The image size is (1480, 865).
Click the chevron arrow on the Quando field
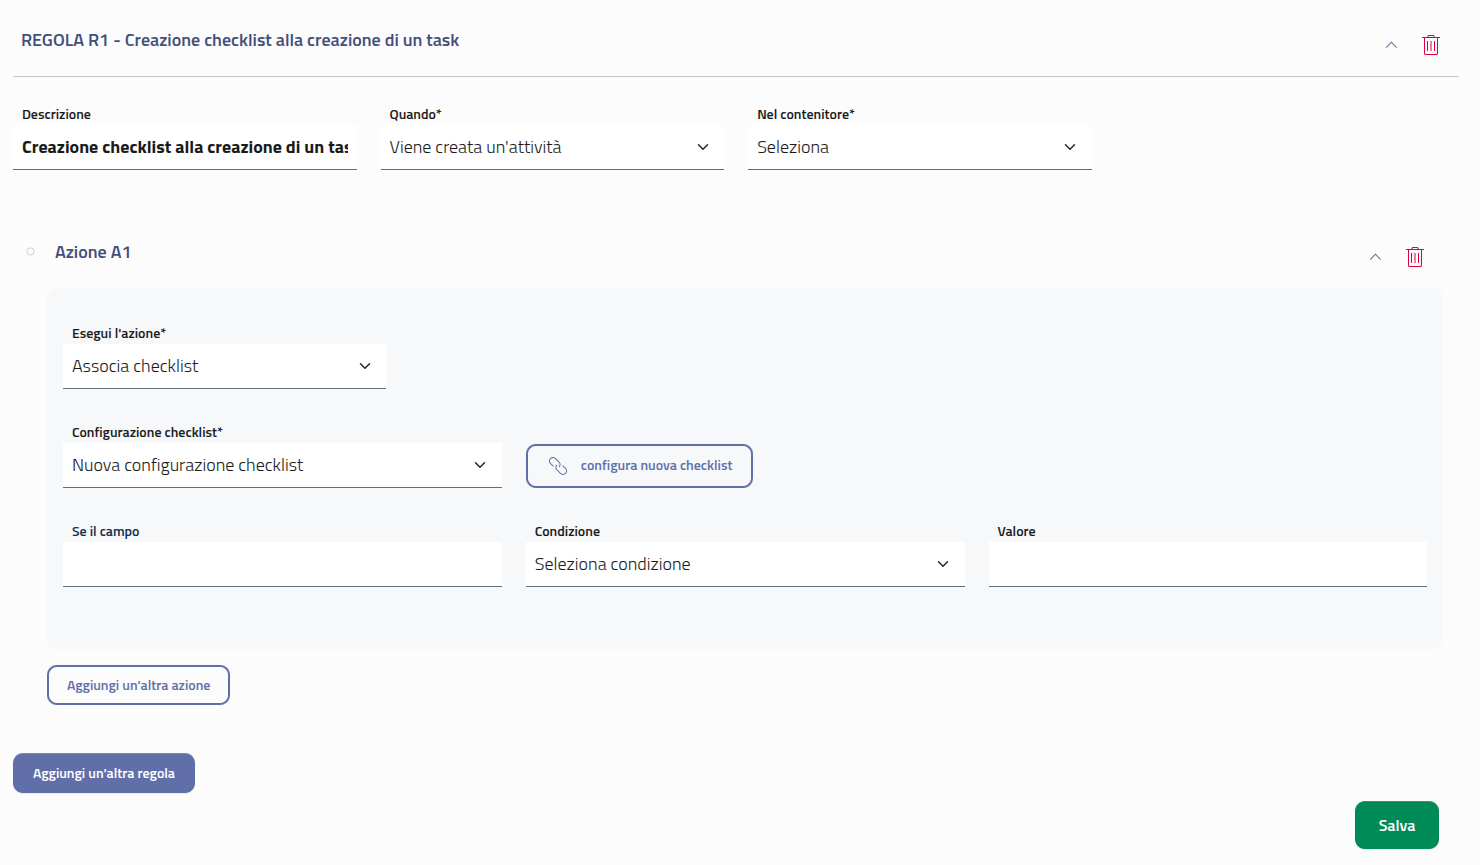(x=702, y=146)
